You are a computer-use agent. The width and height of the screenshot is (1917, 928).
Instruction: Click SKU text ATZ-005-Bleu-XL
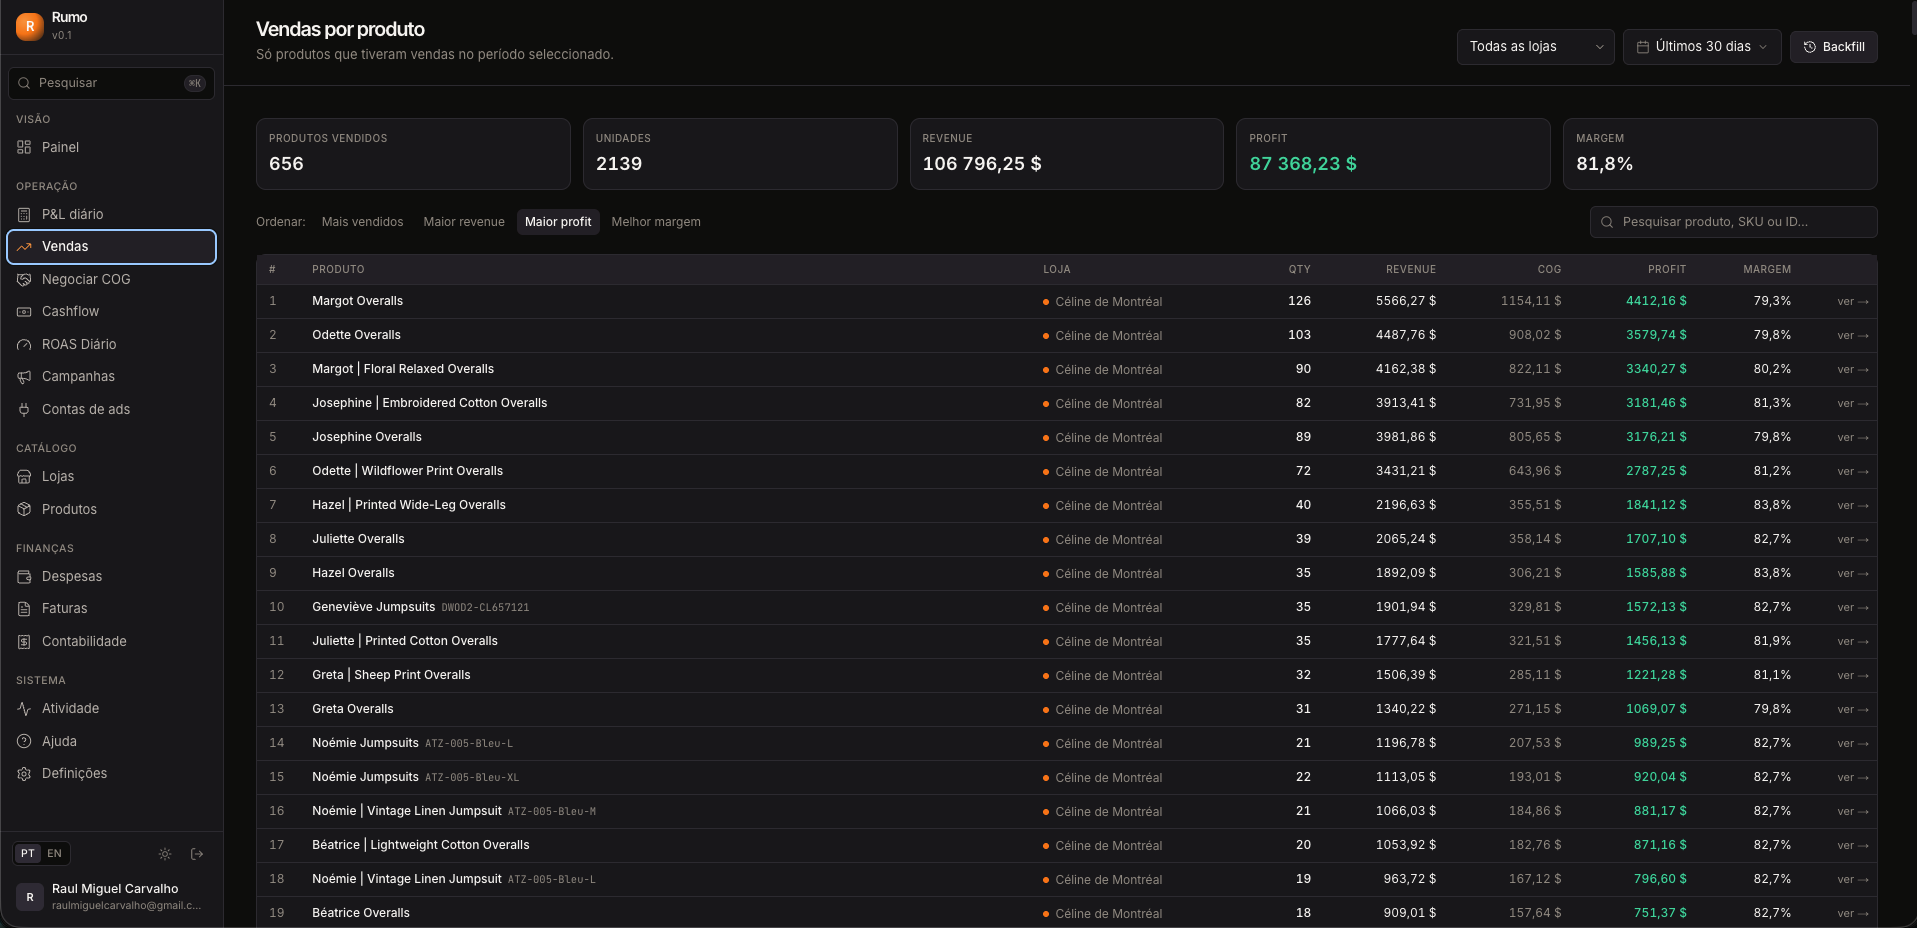[x=472, y=778]
